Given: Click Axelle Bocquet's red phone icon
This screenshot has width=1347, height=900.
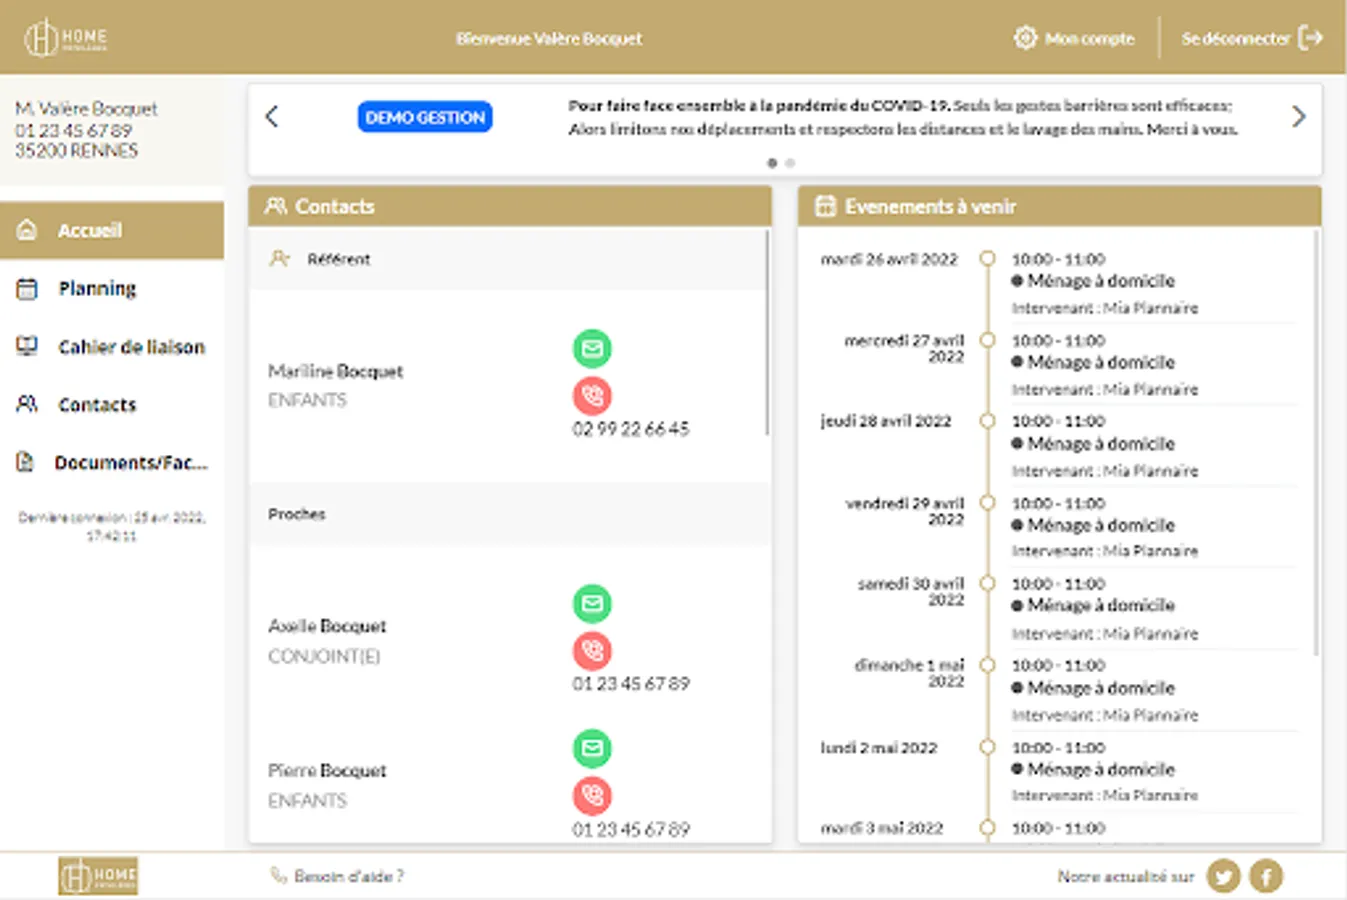Looking at the screenshot, I should click(592, 651).
